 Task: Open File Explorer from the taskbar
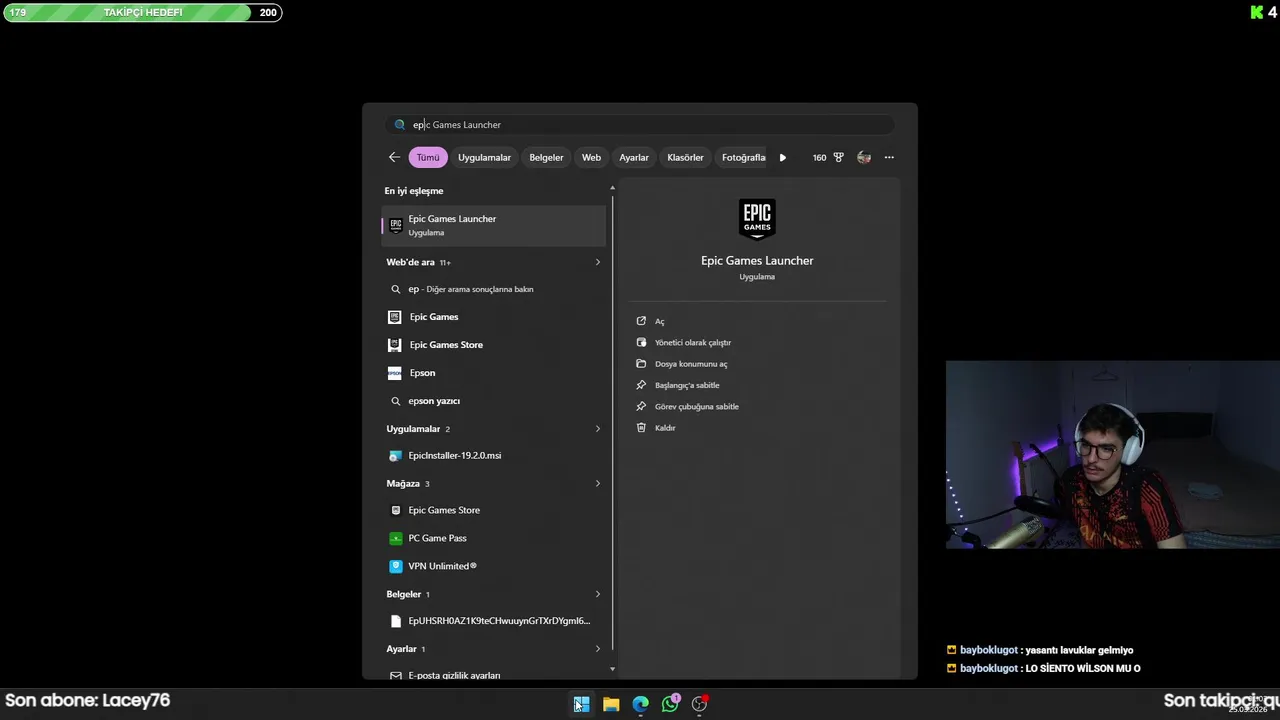[611, 704]
